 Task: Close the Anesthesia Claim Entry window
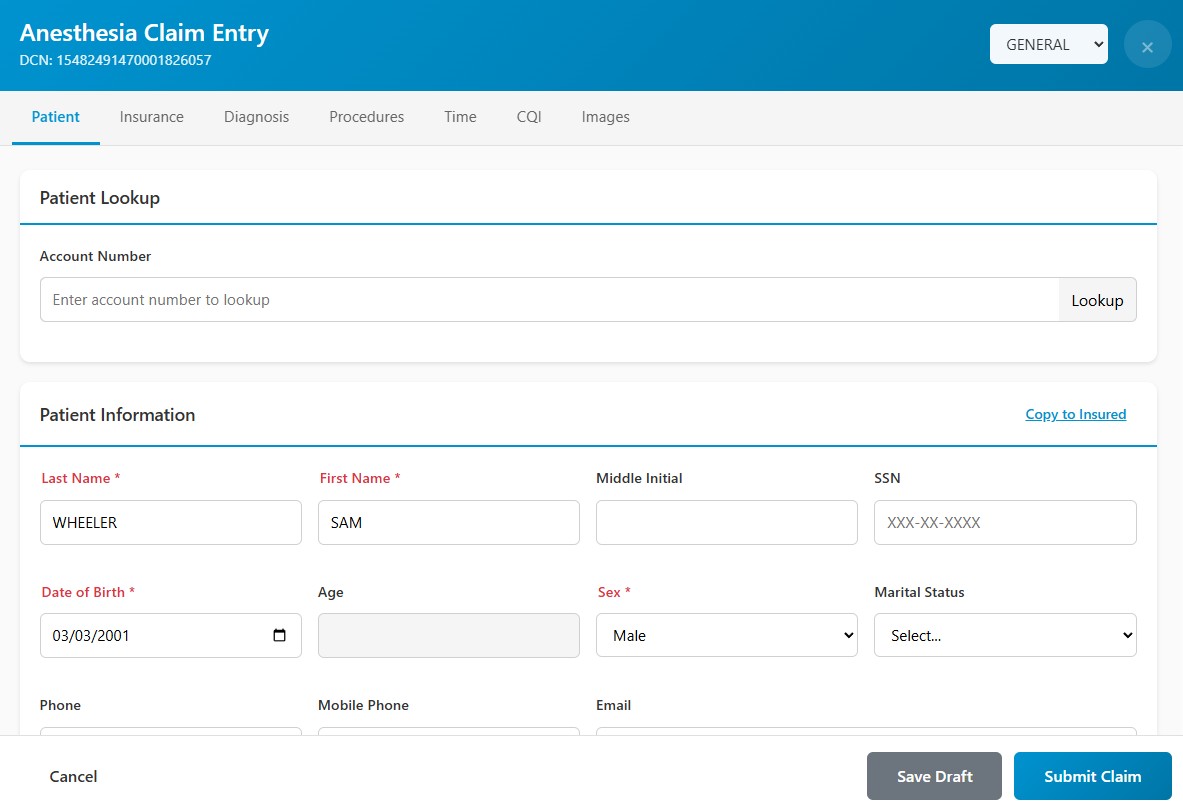(x=1147, y=44)
